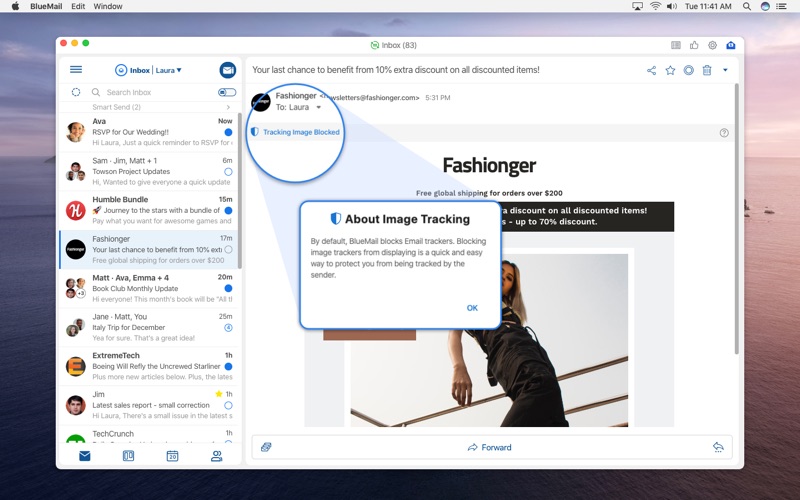Click the blue unified inbox icon in the title bar
The width and height of the screenshot is (800, 500).
click(x=731, y=45)
